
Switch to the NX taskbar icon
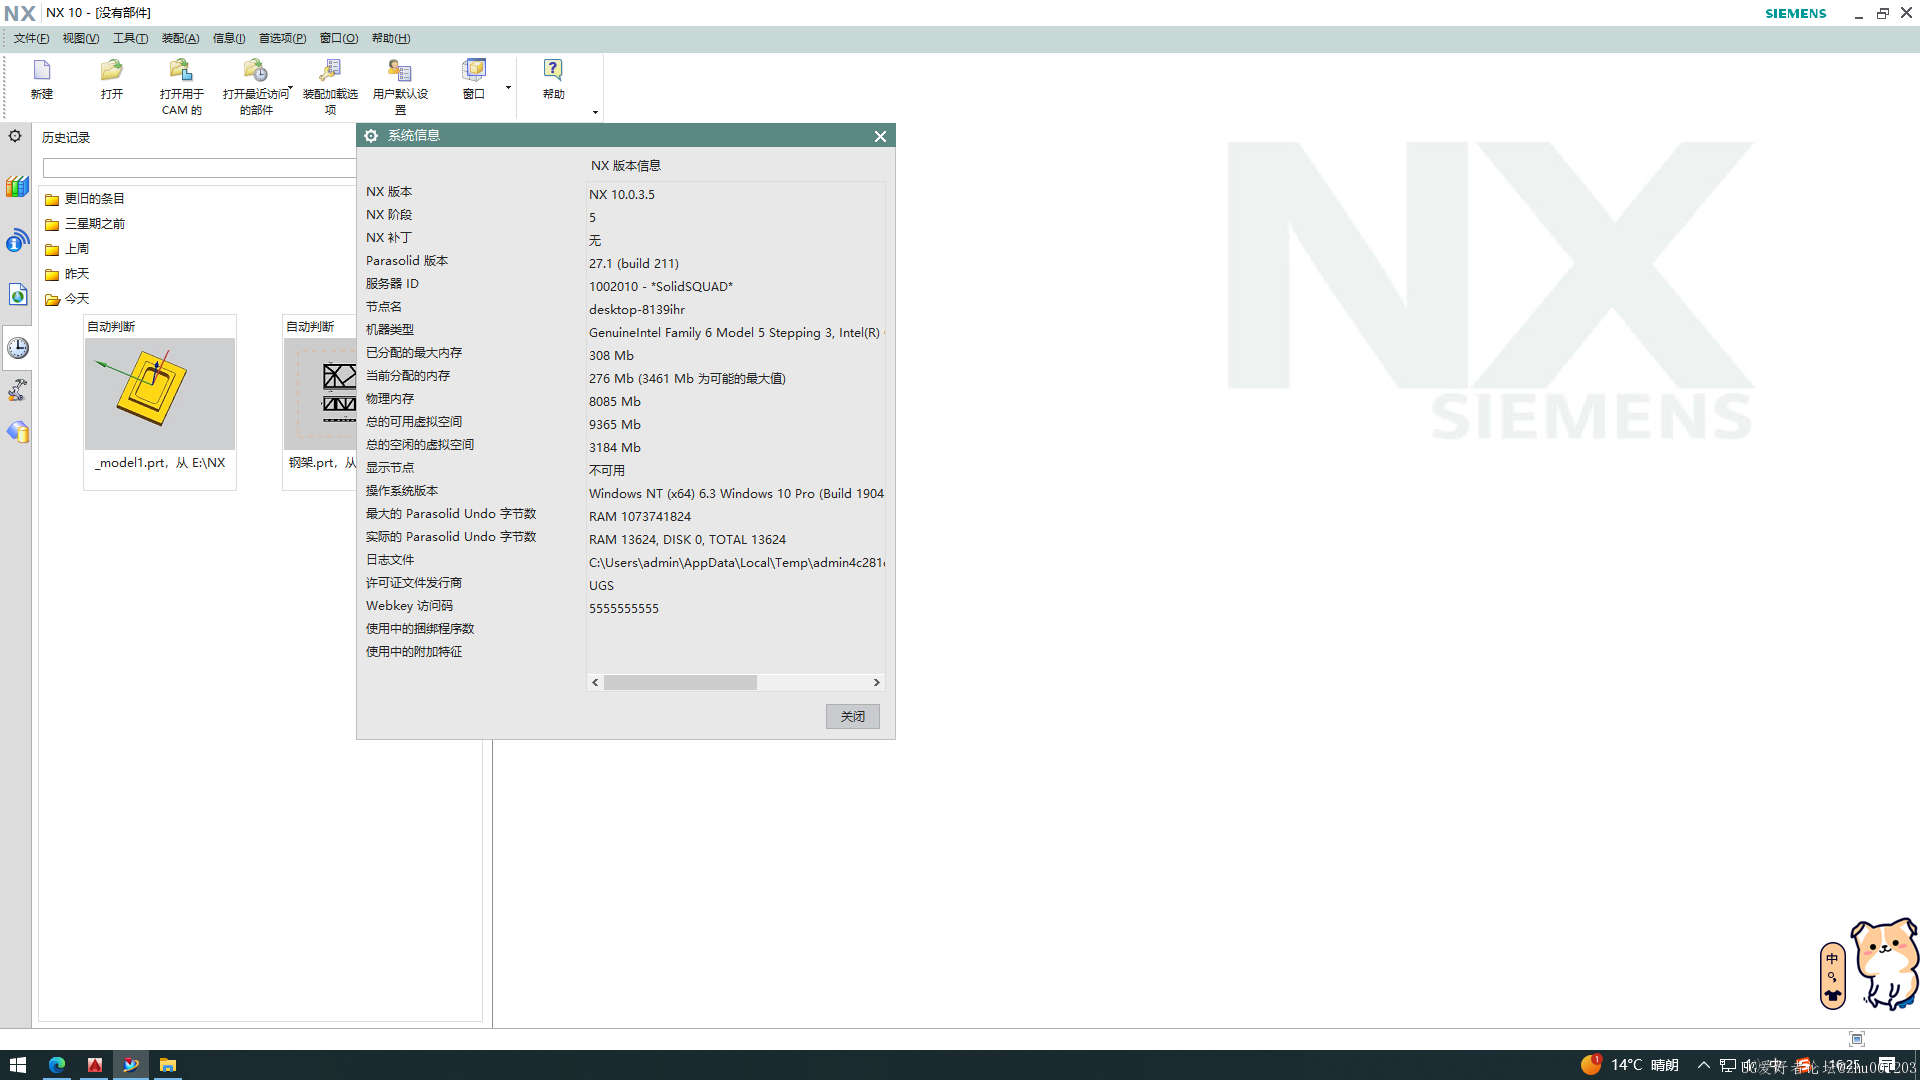(131, 1065)
